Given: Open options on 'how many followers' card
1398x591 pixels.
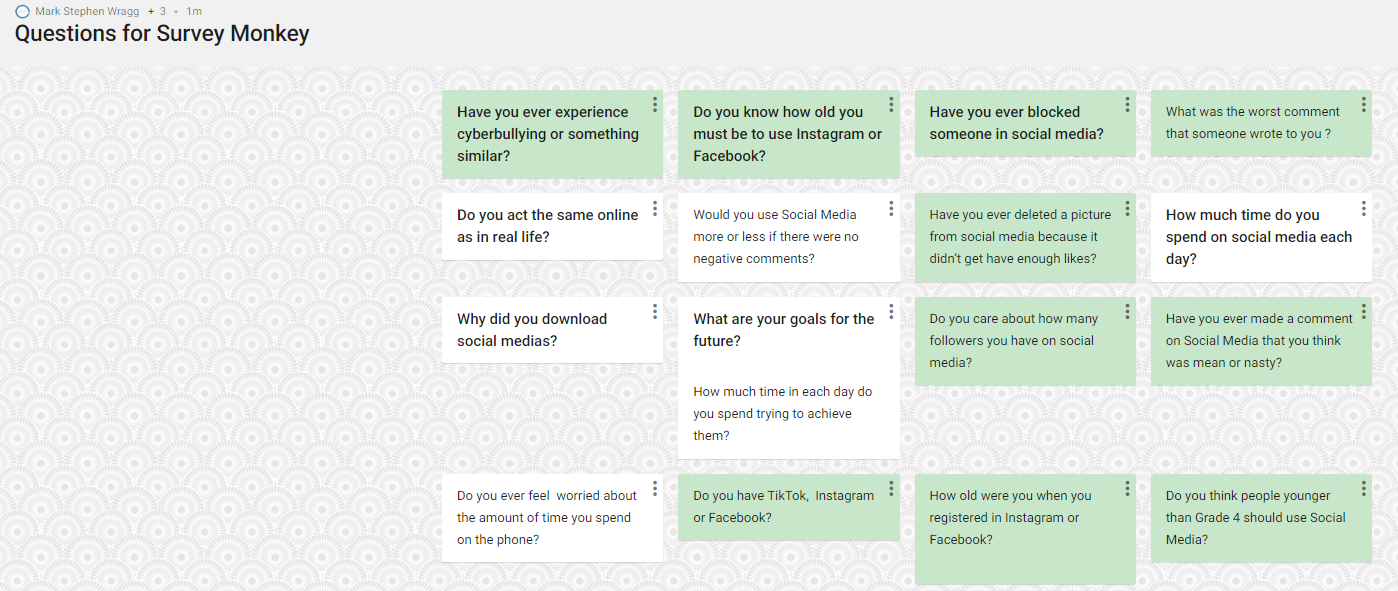Looking at the screenshot, I should (x=1127, y=312).
